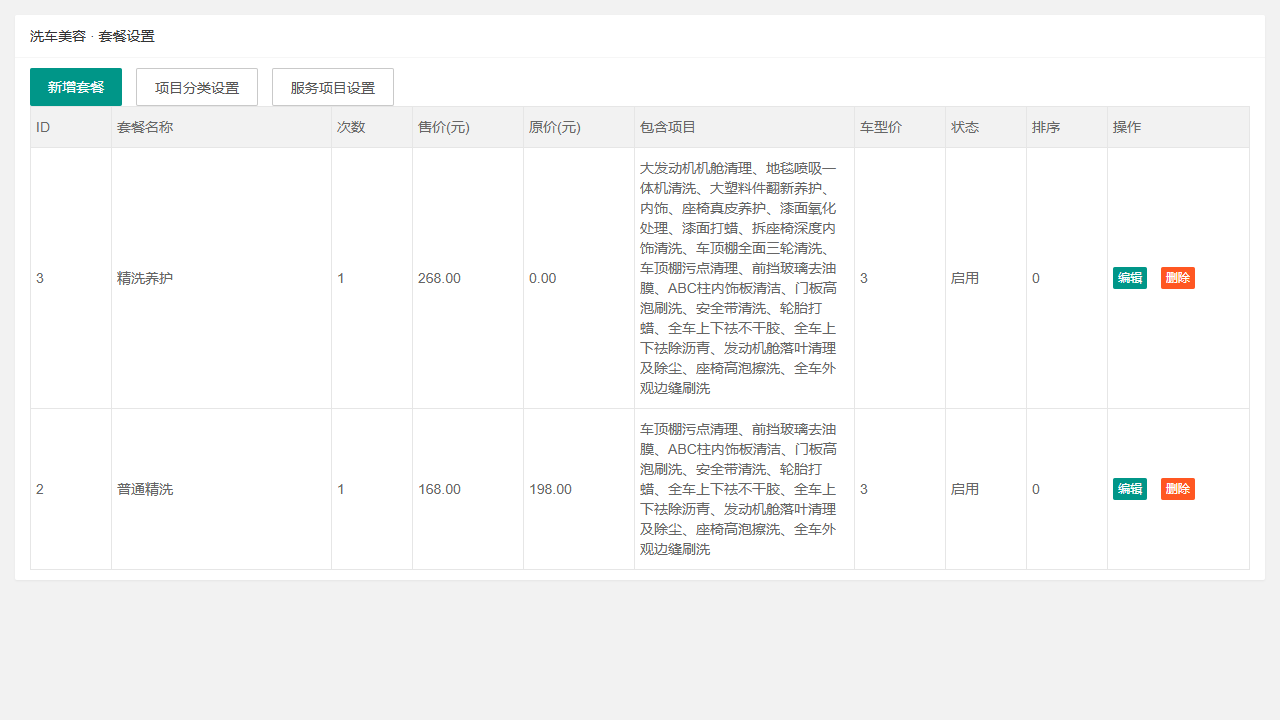Click the 套餐名称 column header
This screenshot has height=720, width=1280.
click(221, 127)
